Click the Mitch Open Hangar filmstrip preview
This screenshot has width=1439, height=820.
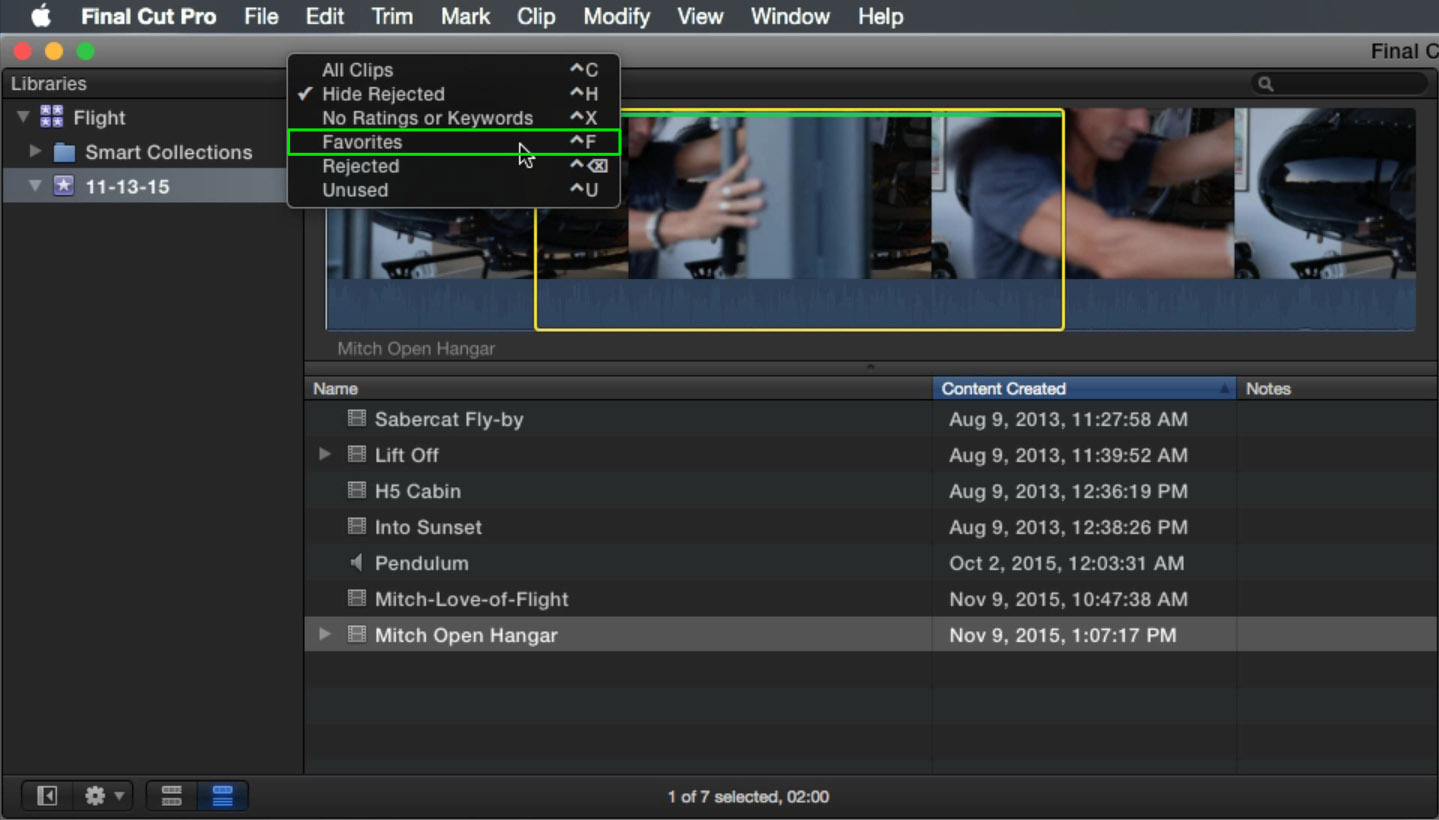pyautogui.click(x=870, y=219)
